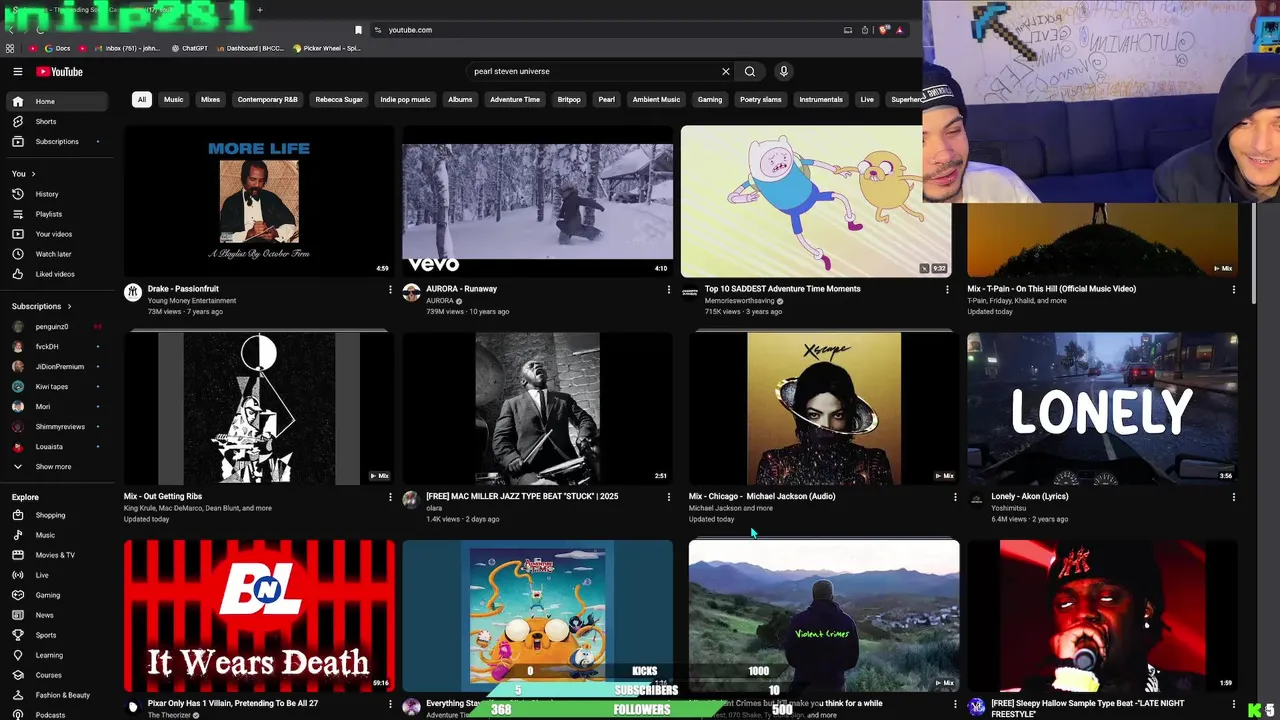Open Courses under Explore
This screenshot has height=720, width=1280.
57,675
